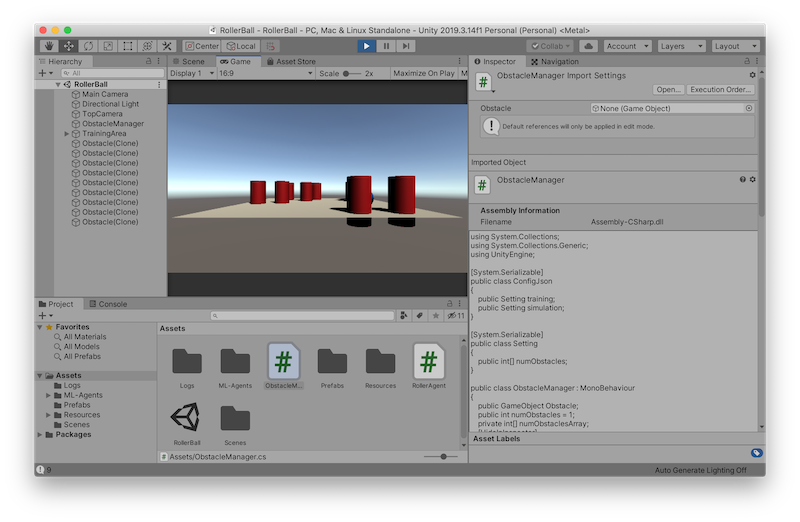Click Project search field
Screen dimensions: 800x522
303,315
